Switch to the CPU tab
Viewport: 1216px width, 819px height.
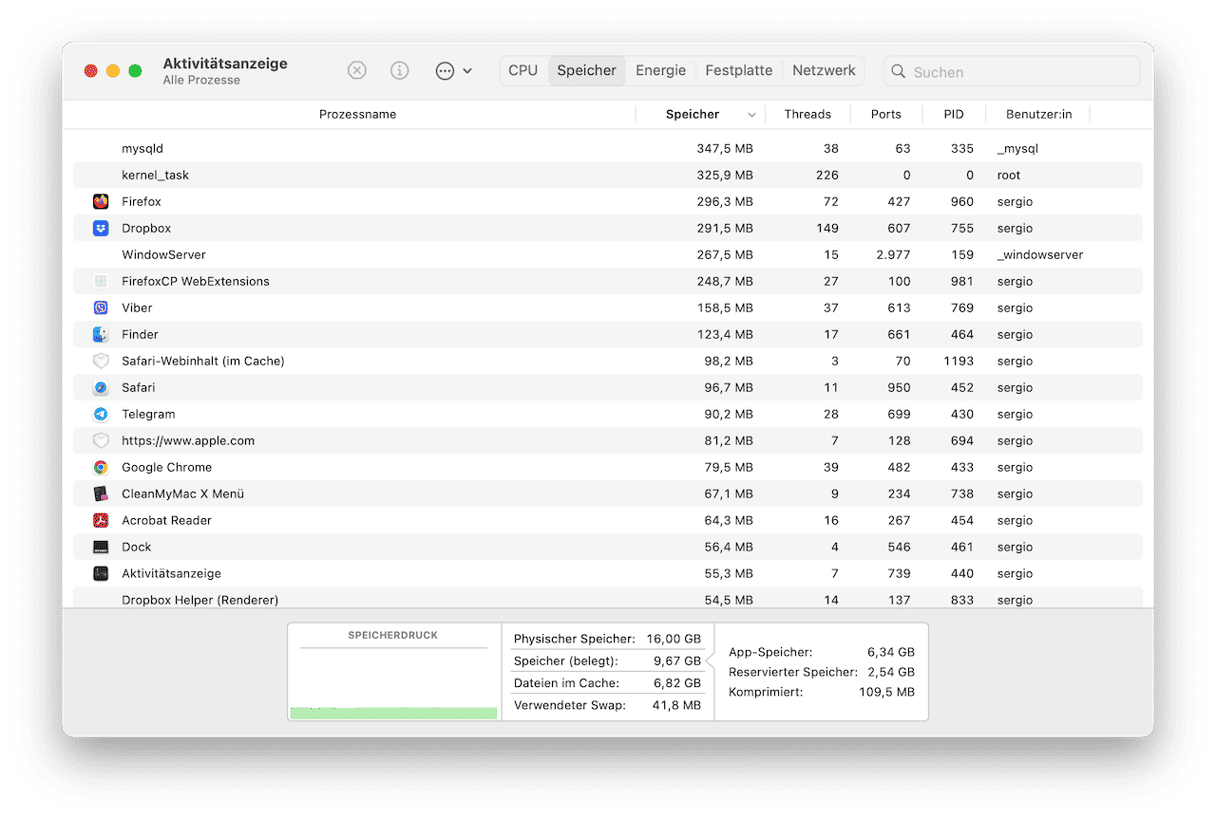pos(523,71)
